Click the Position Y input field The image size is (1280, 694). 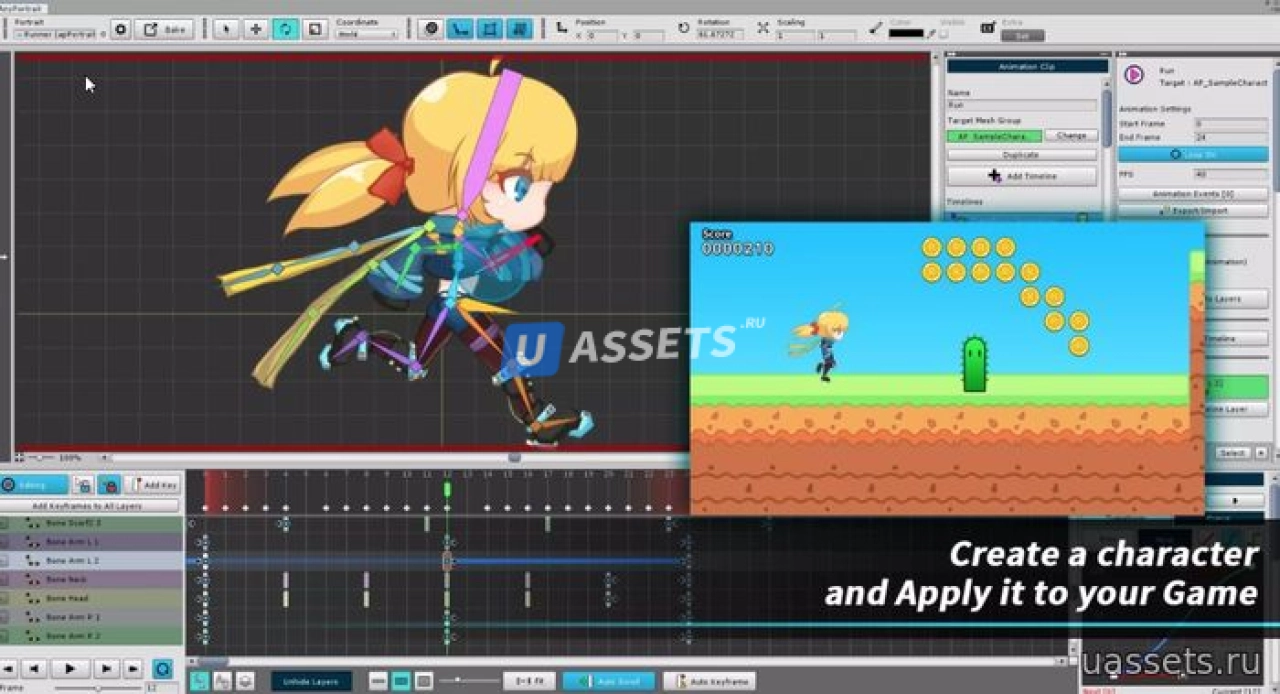(648, 35)
